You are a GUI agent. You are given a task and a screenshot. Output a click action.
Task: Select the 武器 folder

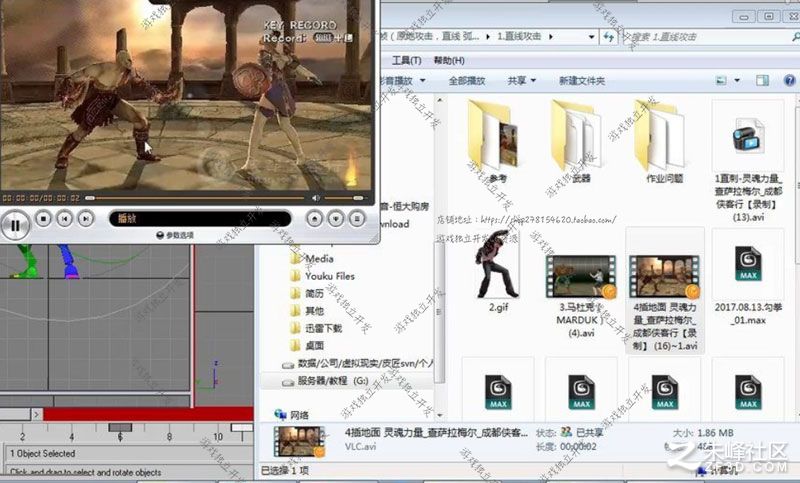581,142
